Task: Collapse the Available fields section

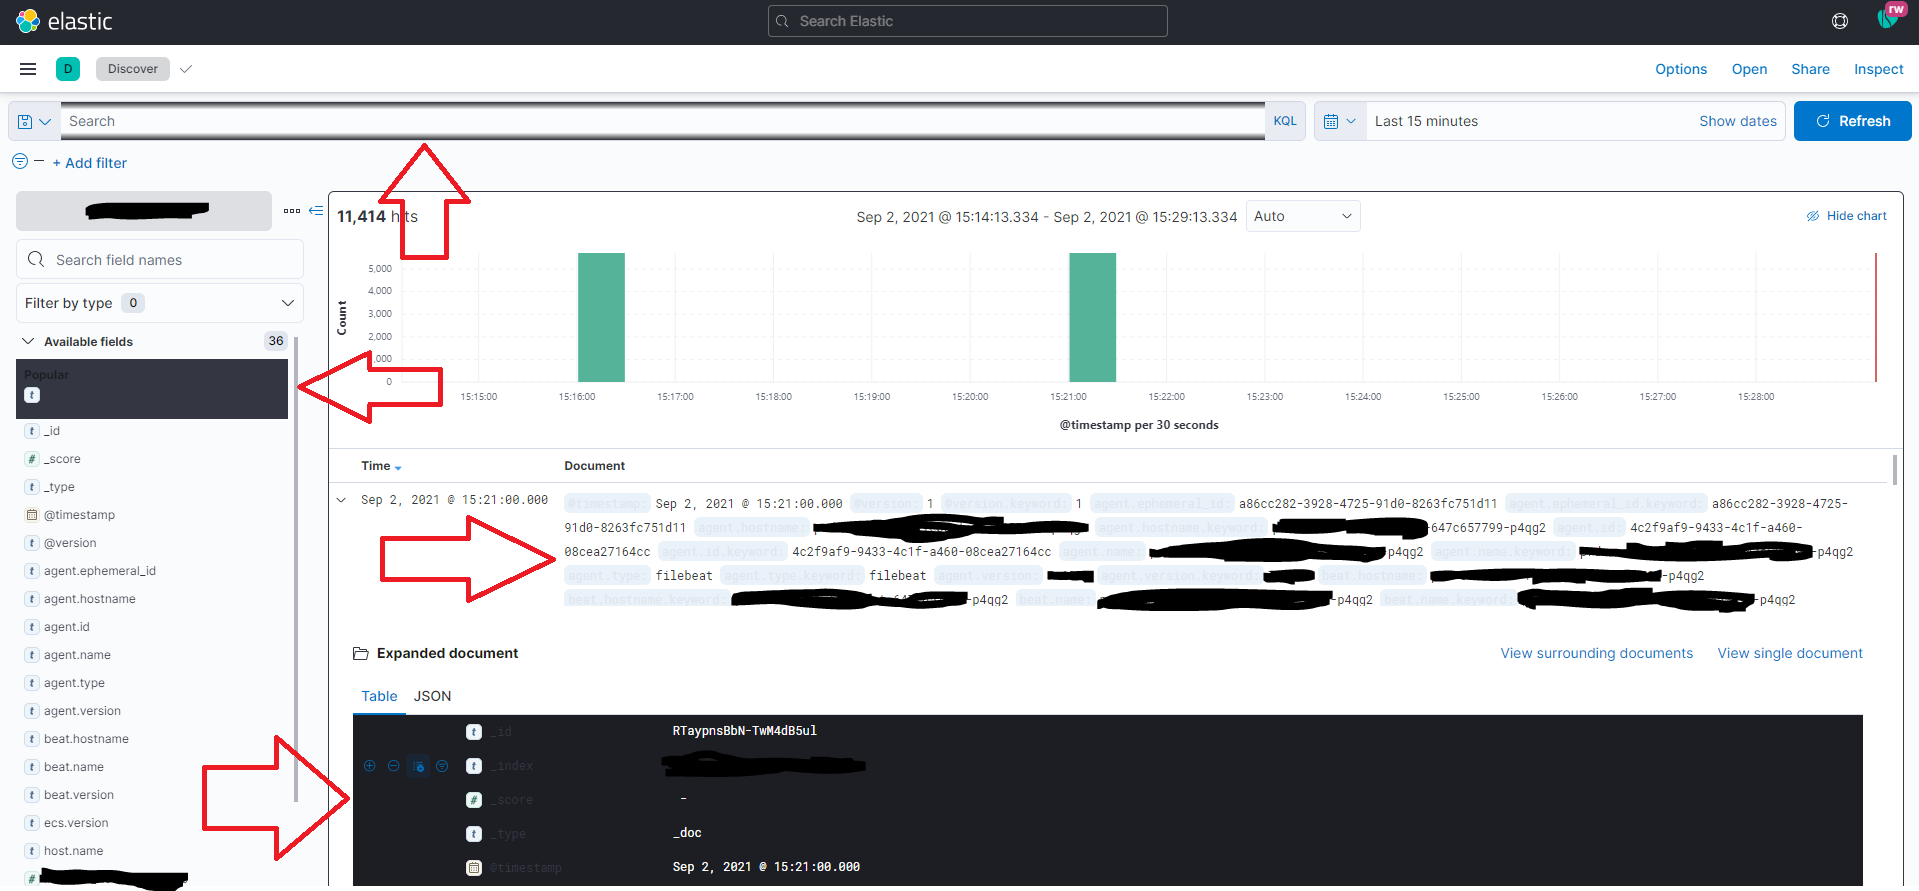Action: point(28,341)
